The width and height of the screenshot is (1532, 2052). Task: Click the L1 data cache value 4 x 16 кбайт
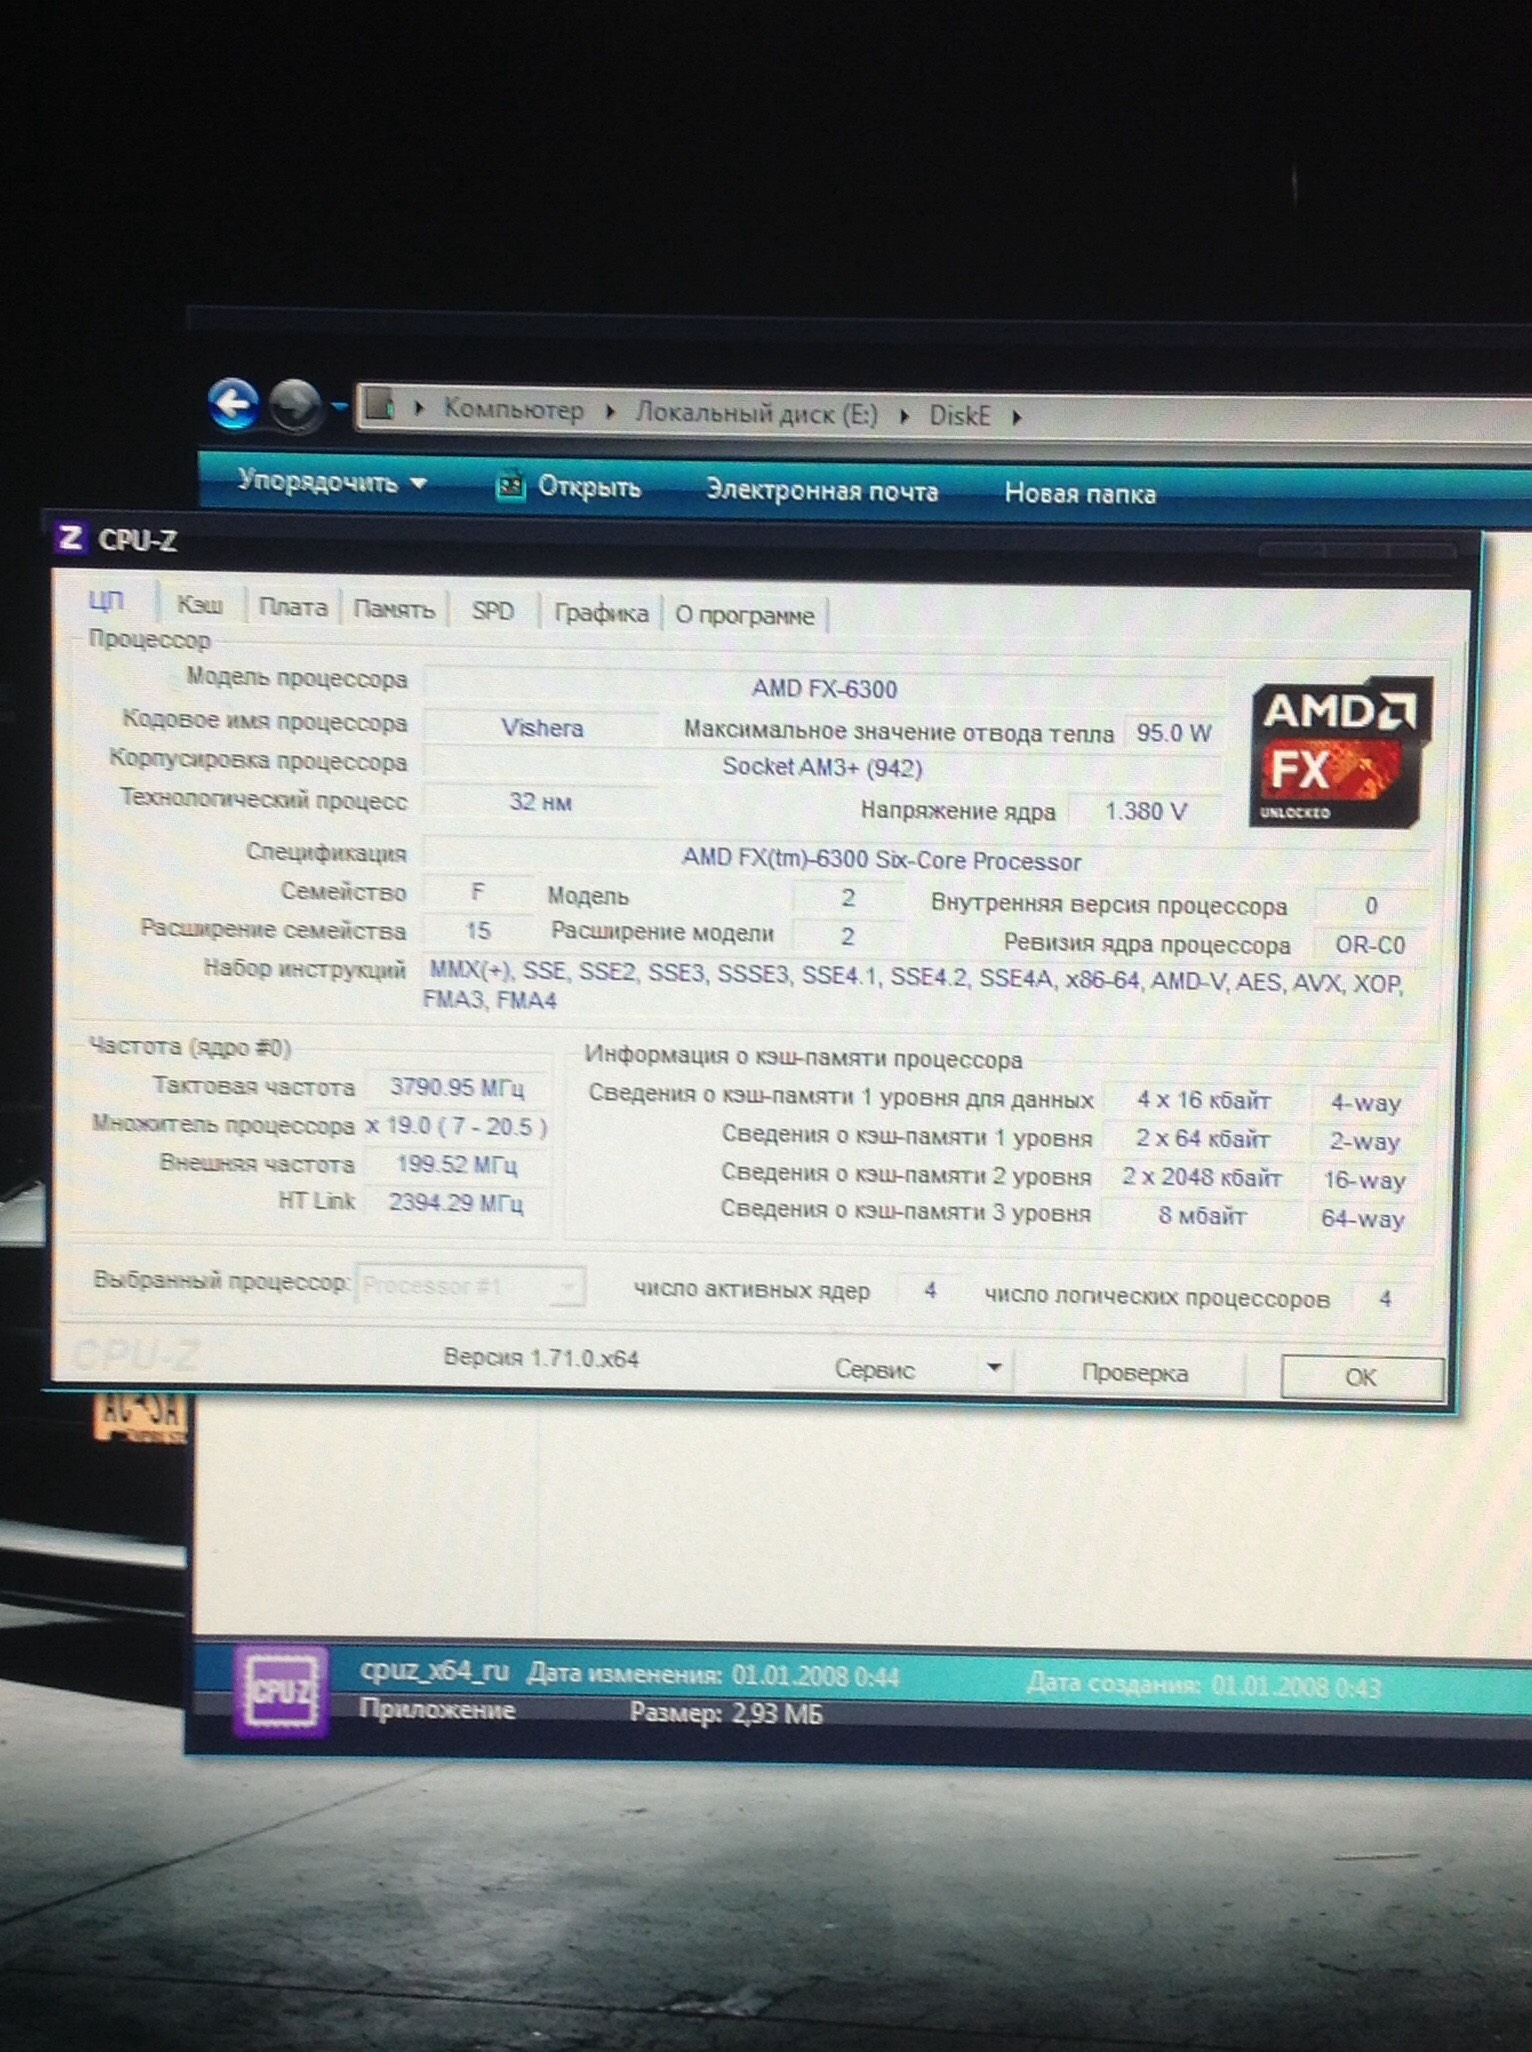point(1203,1101)
